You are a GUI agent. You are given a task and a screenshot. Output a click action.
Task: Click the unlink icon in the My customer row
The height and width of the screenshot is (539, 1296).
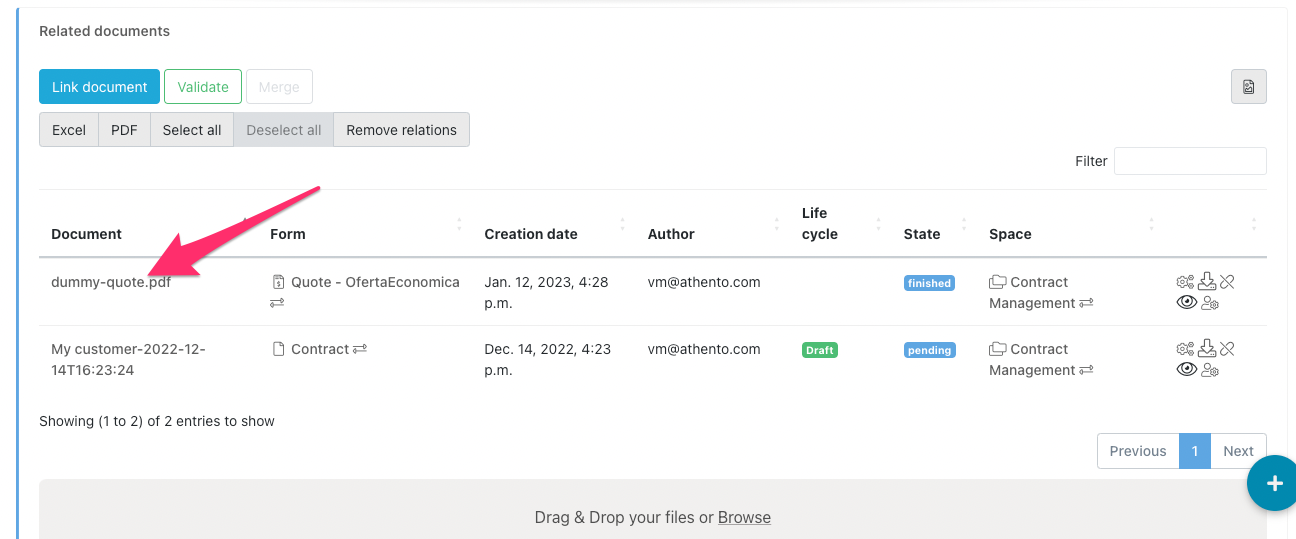tap(1227, 349)
